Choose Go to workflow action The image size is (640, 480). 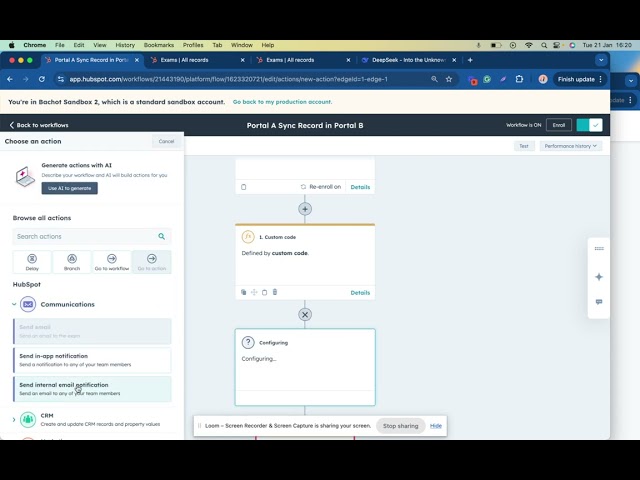point(112,262)
